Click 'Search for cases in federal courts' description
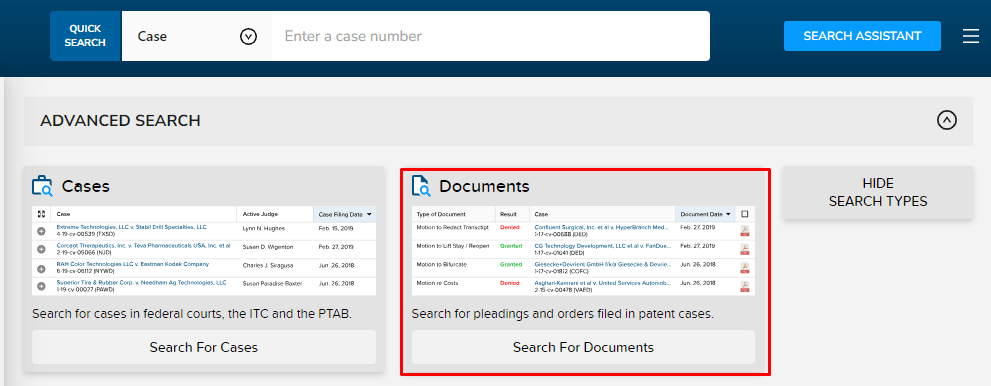The height and width of the screenshot is (386, 991). (192, 313)
